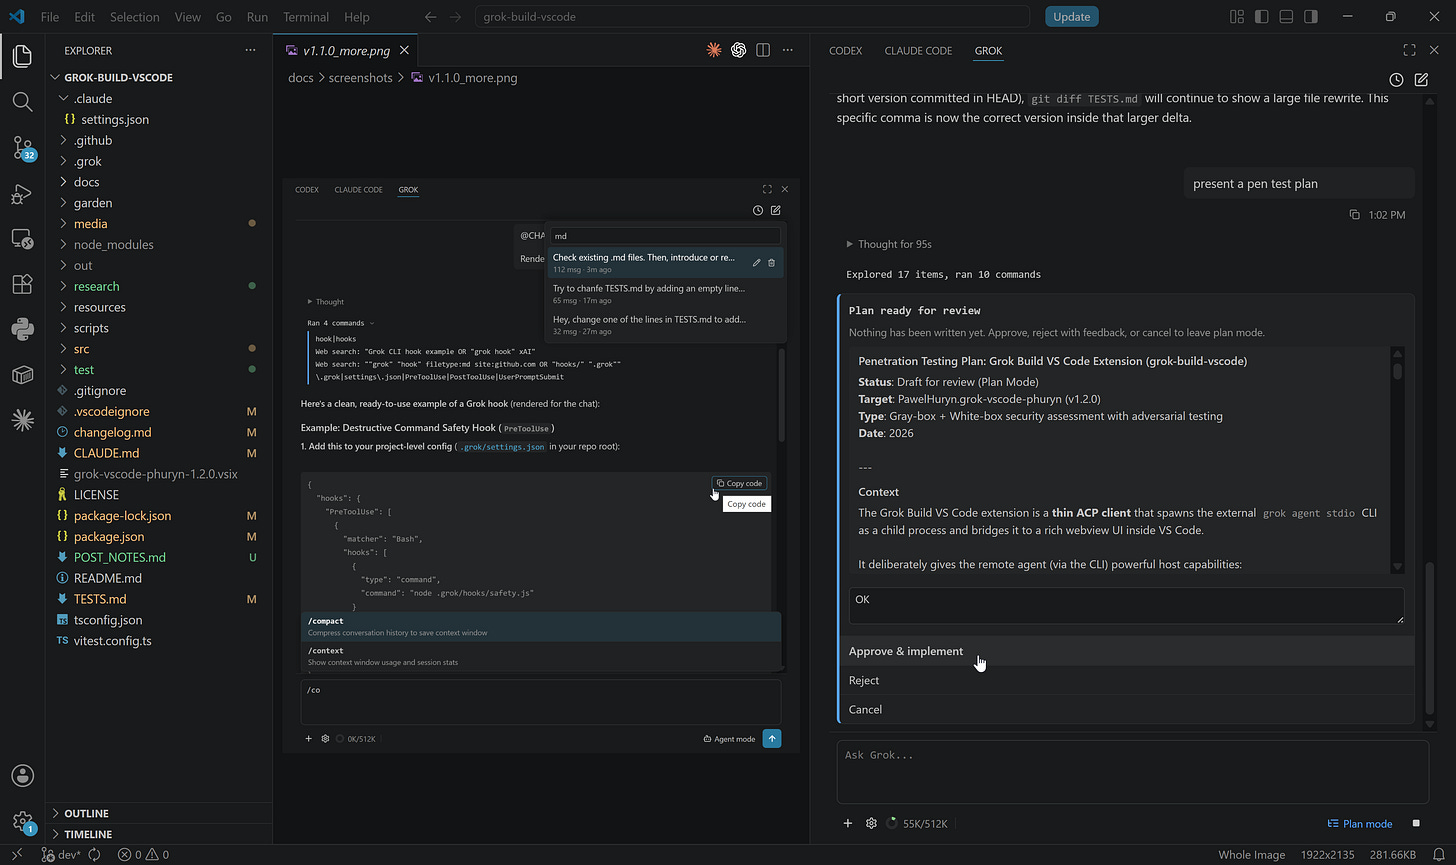Add attachment with plus icon in Grok input

[x=848, y=823]
